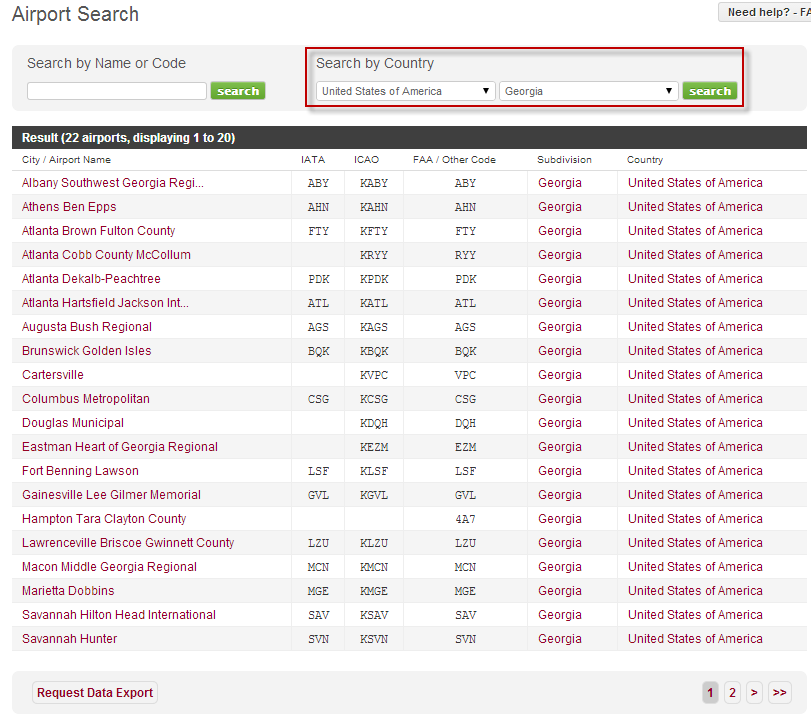The image size is (811, 719).
Task: Open Albany Southwest Georgia Regional airport link
Action: pyautogui.click(x=113, y=183)
